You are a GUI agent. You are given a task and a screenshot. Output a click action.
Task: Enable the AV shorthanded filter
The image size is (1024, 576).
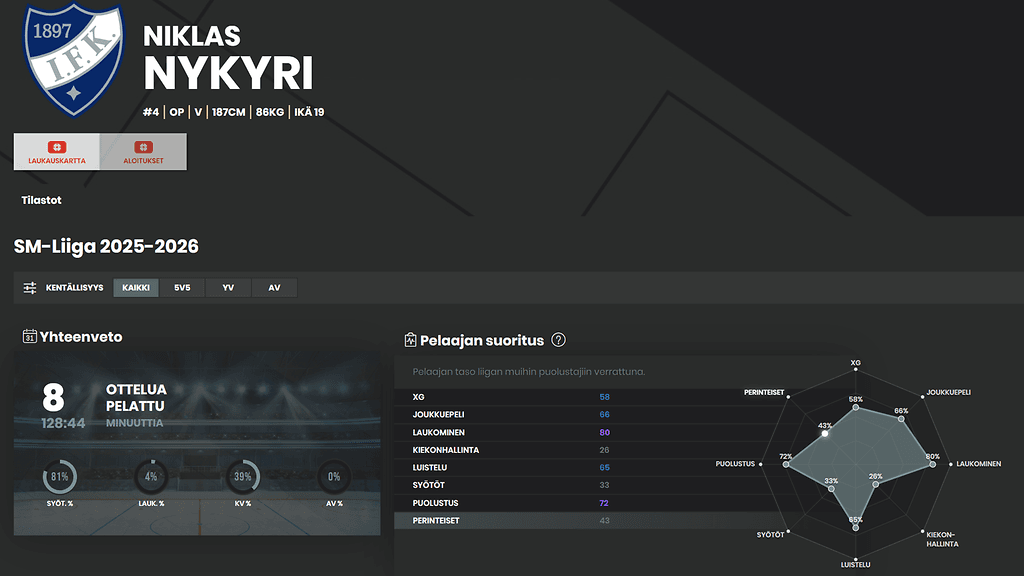click(273, 287)
